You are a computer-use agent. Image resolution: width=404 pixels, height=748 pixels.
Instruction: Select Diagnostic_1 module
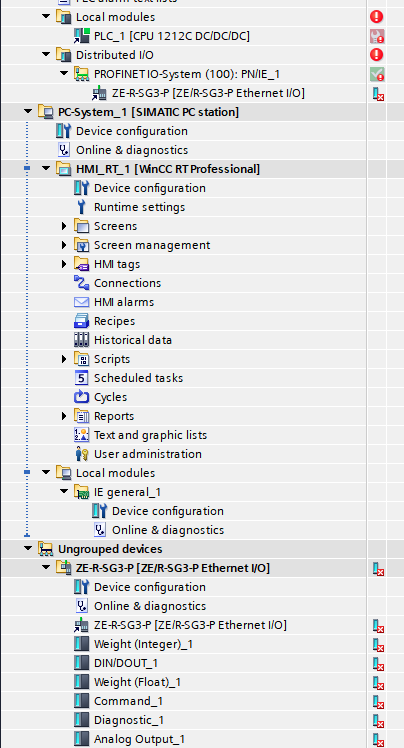pos(129,720)
